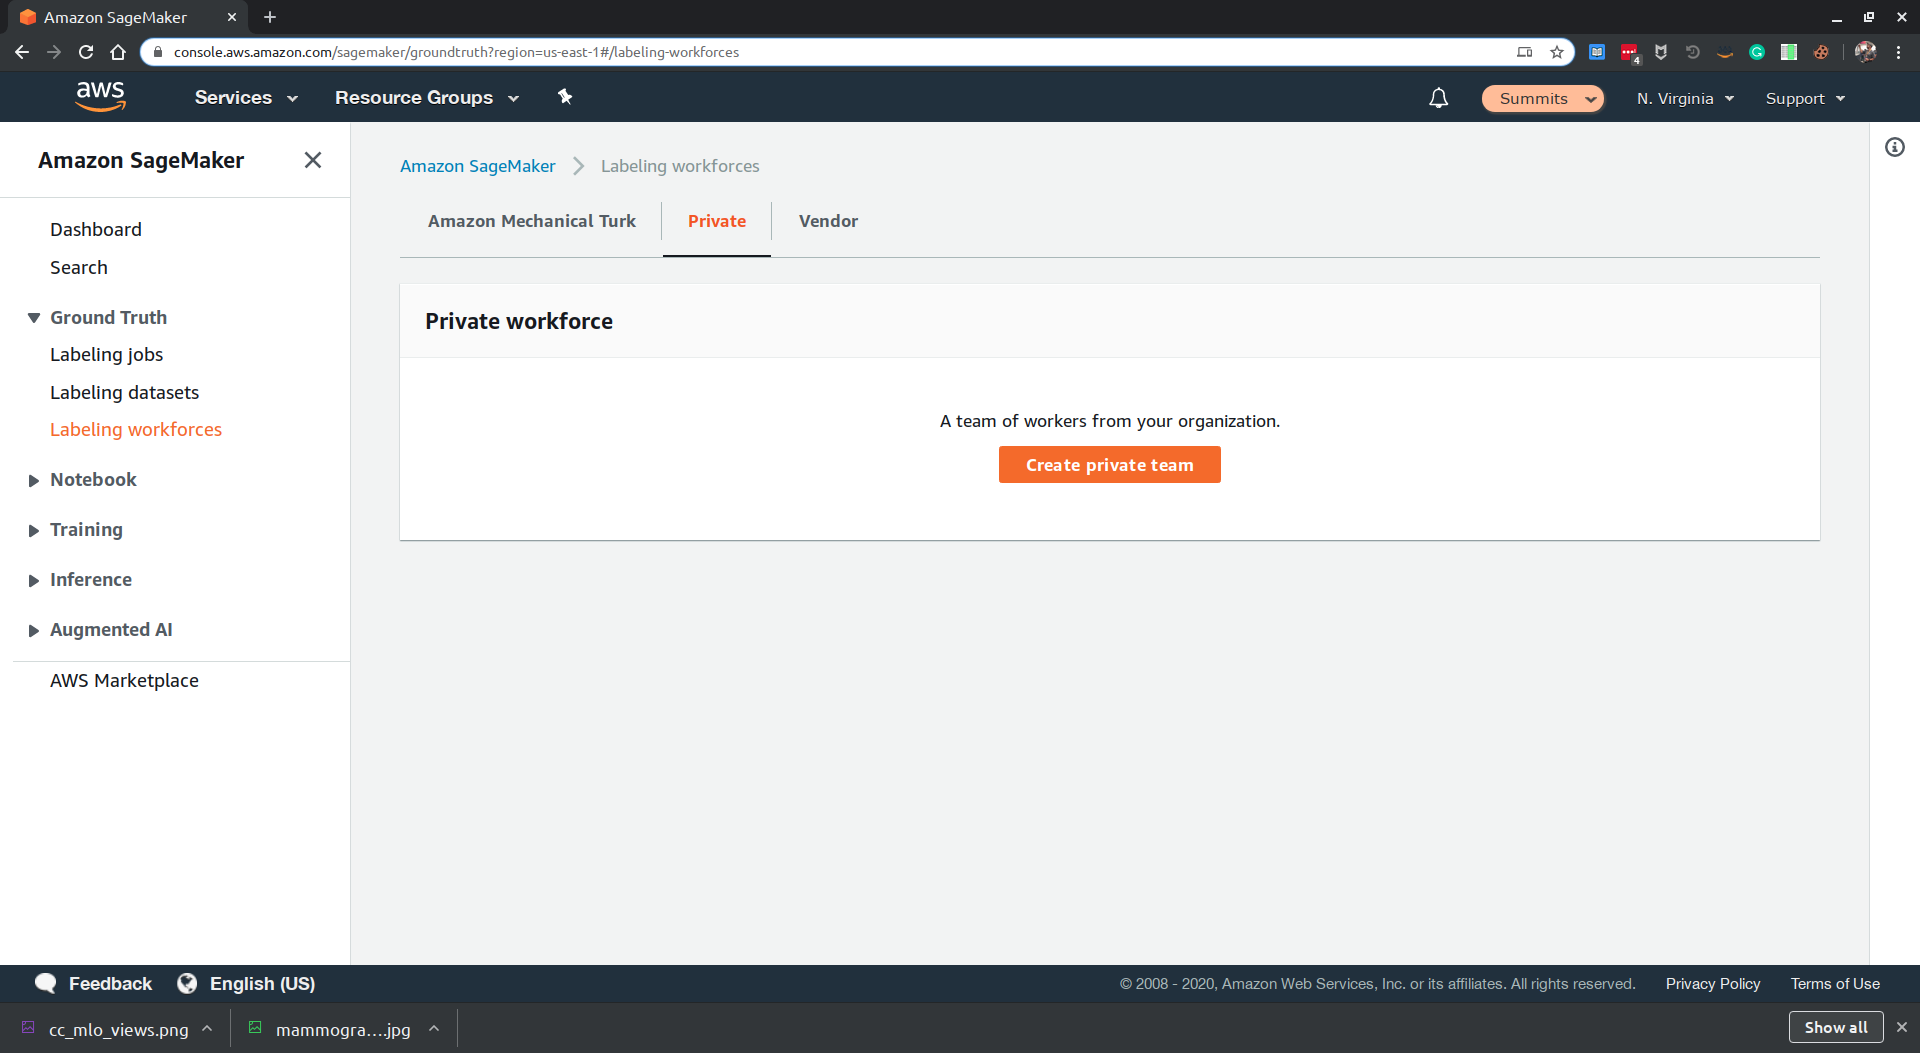
Task: Click the site lock icon in address bar
Action: 157,52
